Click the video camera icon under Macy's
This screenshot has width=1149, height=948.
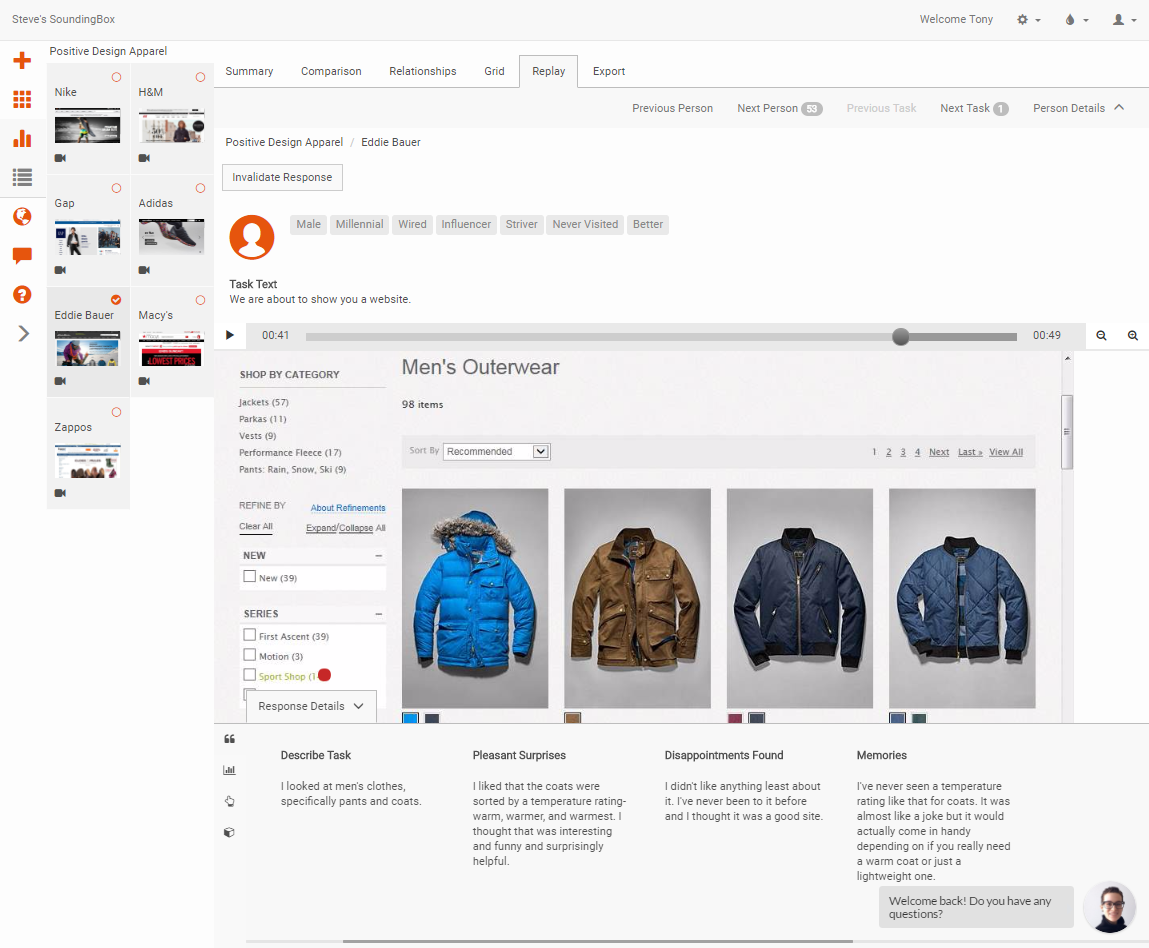click(144, 381)
